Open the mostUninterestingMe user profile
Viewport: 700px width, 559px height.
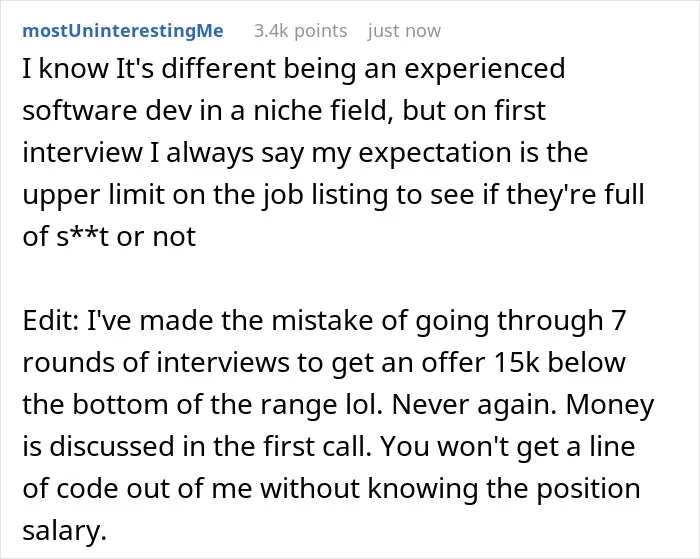(123, 31)
